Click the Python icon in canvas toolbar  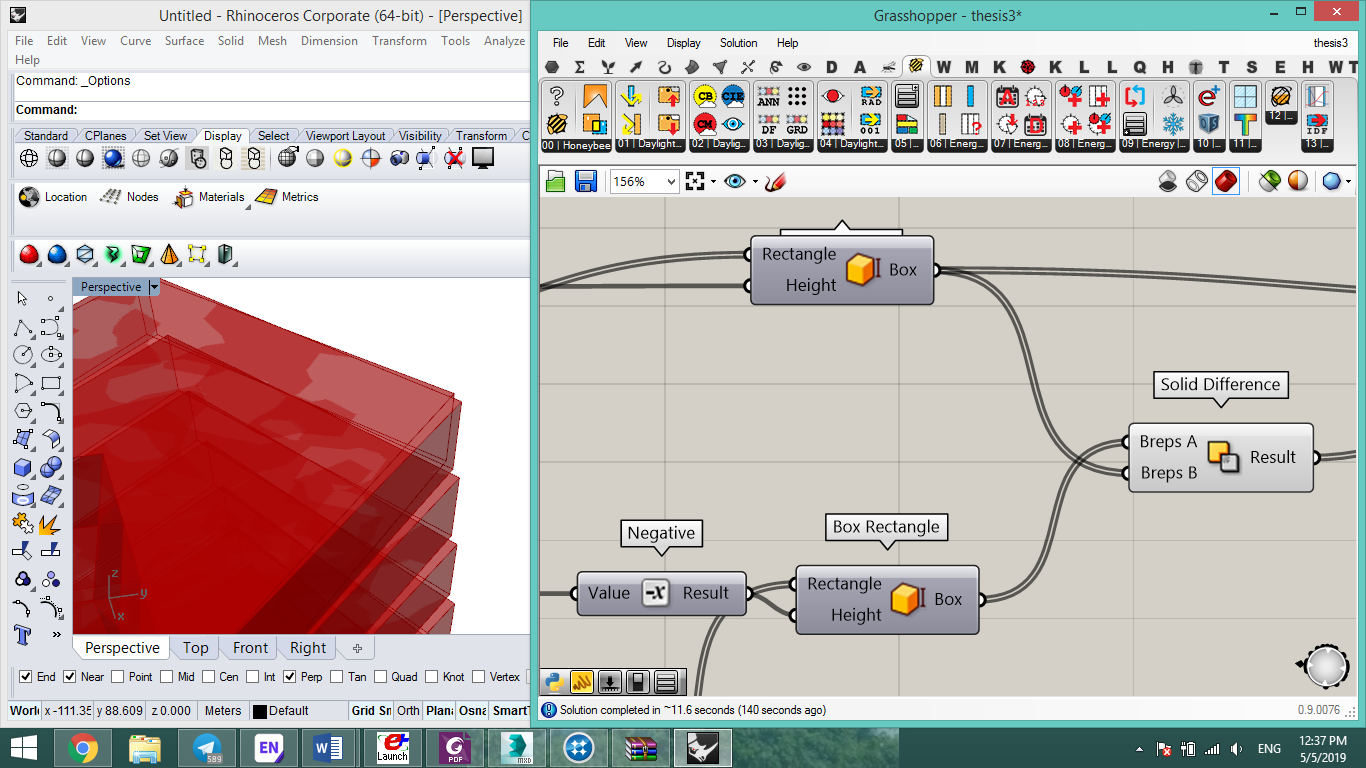(554, 682)
